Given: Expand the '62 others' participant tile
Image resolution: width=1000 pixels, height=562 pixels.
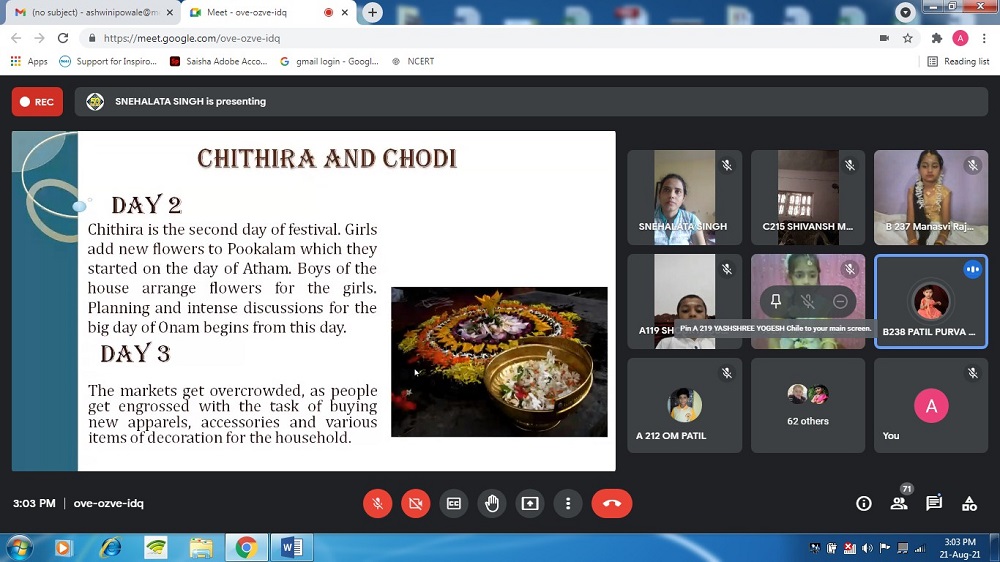Looking at the screenshot, I should 807,405.
